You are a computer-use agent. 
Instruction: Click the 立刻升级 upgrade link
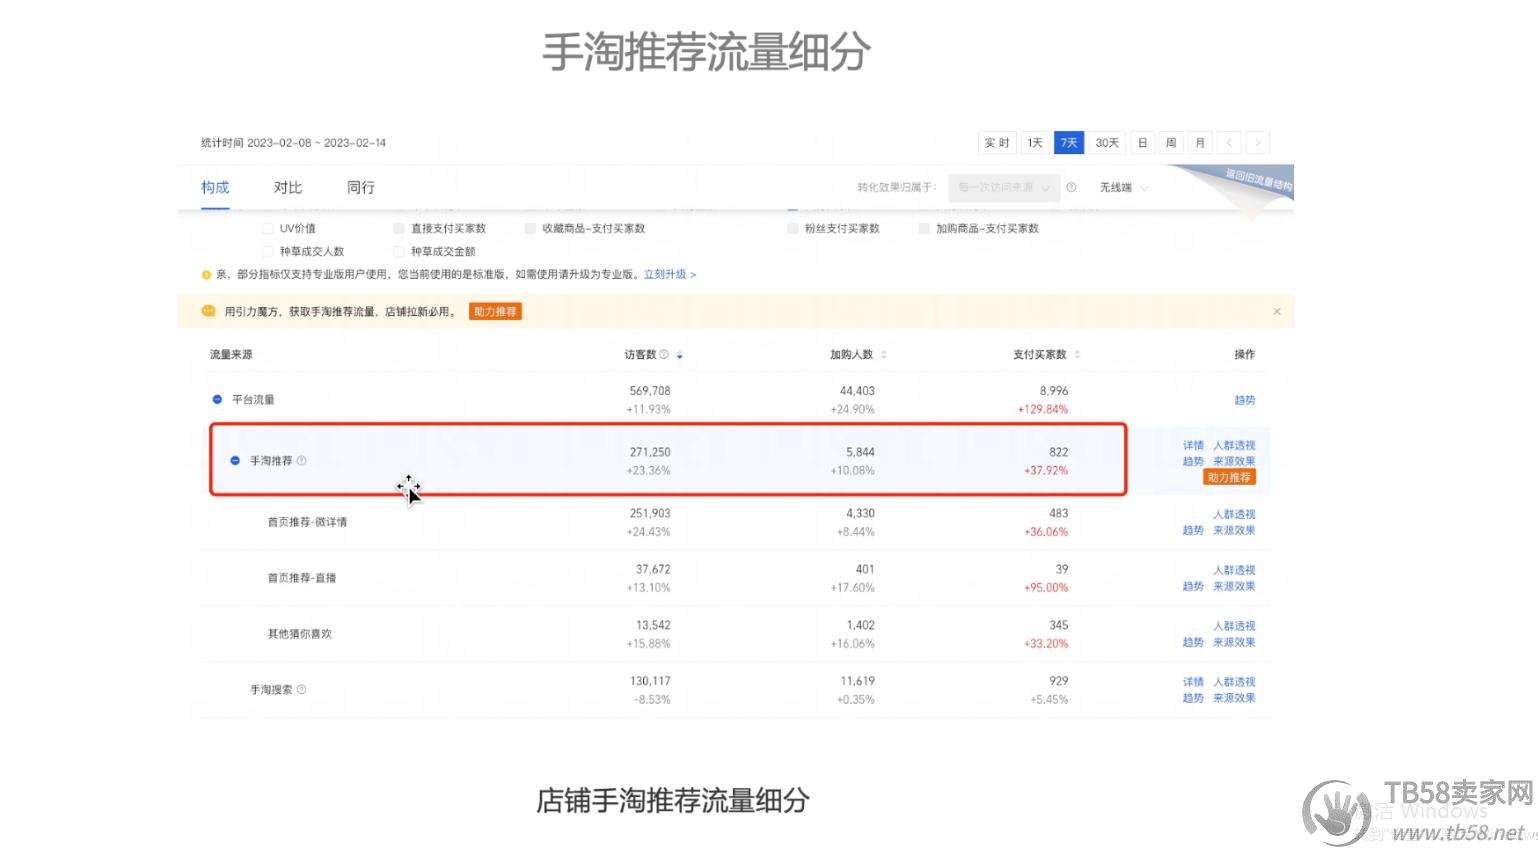click(x=670, y=275)
